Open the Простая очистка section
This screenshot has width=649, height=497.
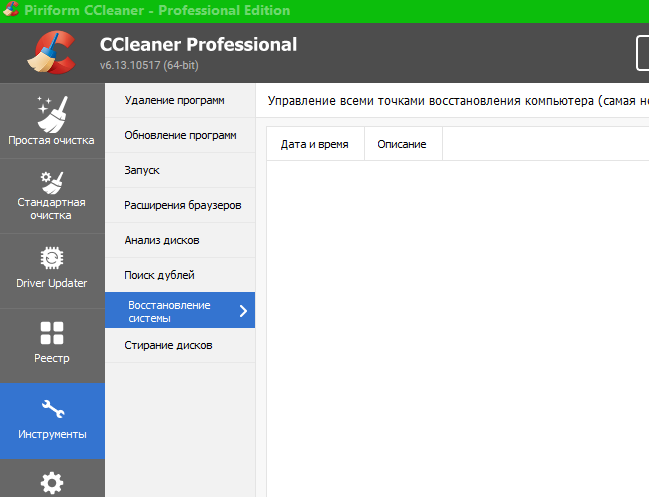pyautogui.click(x=52, y=120)
